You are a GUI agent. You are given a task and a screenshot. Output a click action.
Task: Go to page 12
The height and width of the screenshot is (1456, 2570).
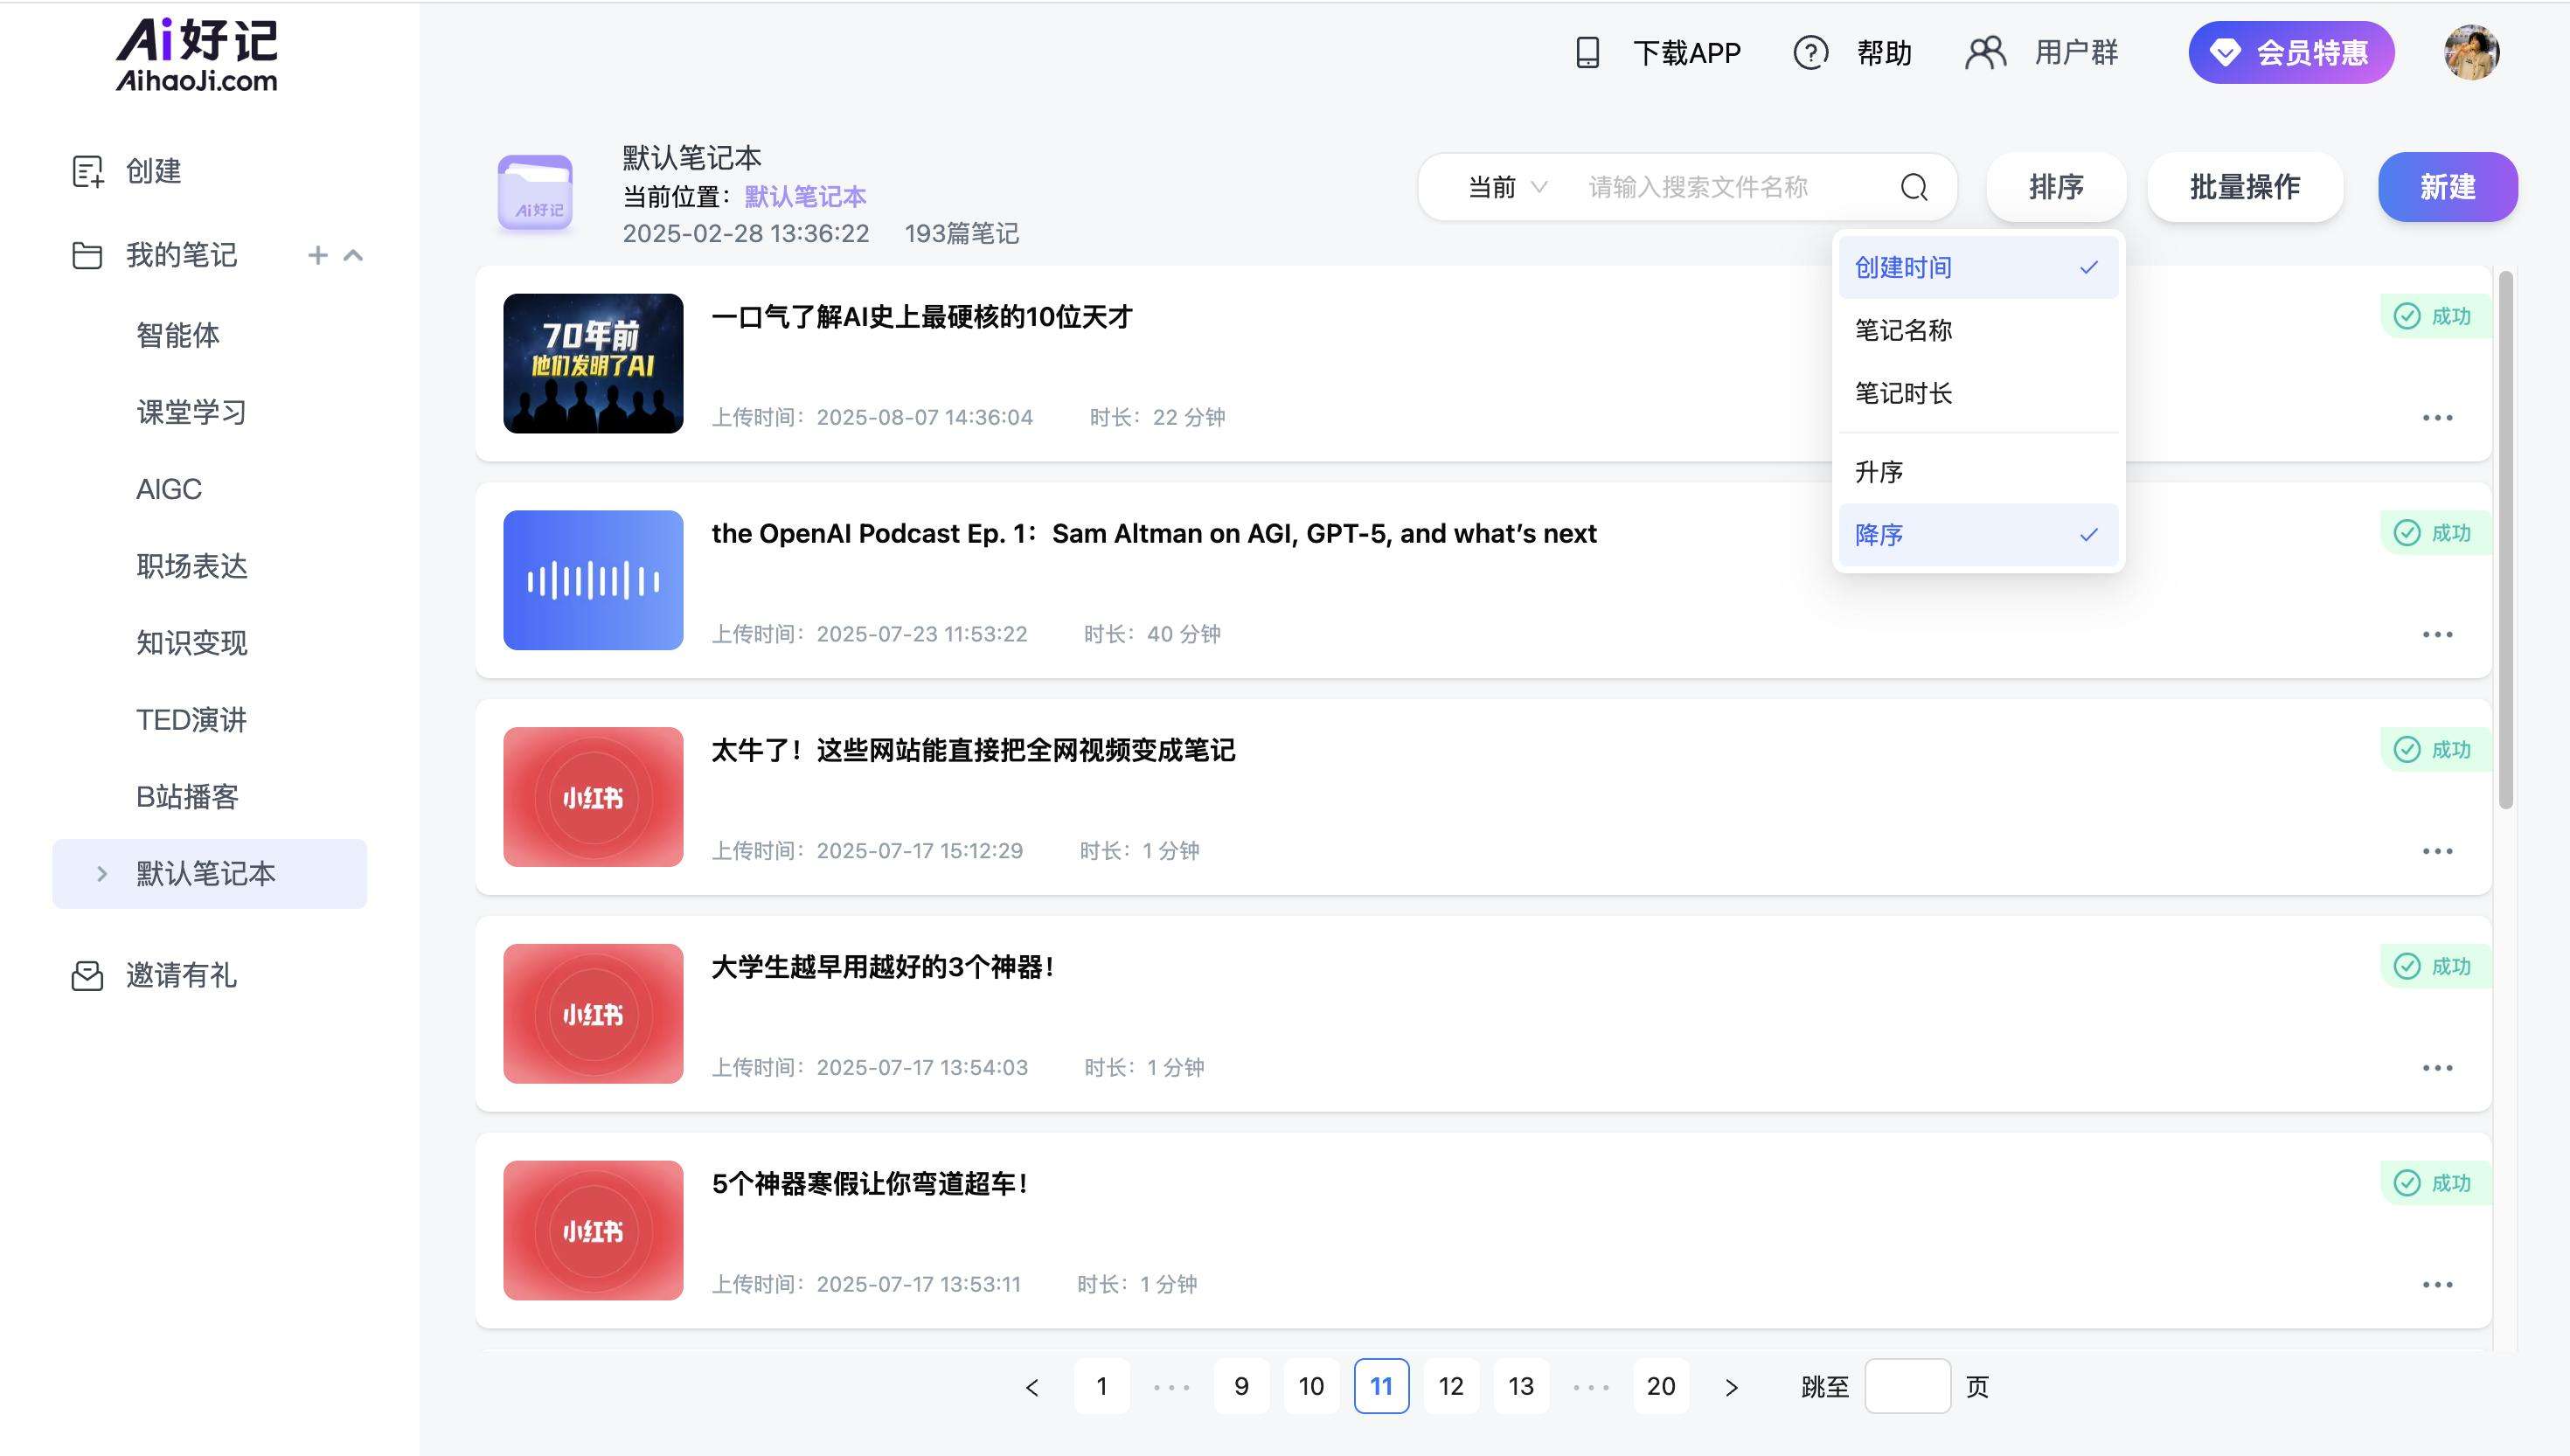point(1450,1386)
